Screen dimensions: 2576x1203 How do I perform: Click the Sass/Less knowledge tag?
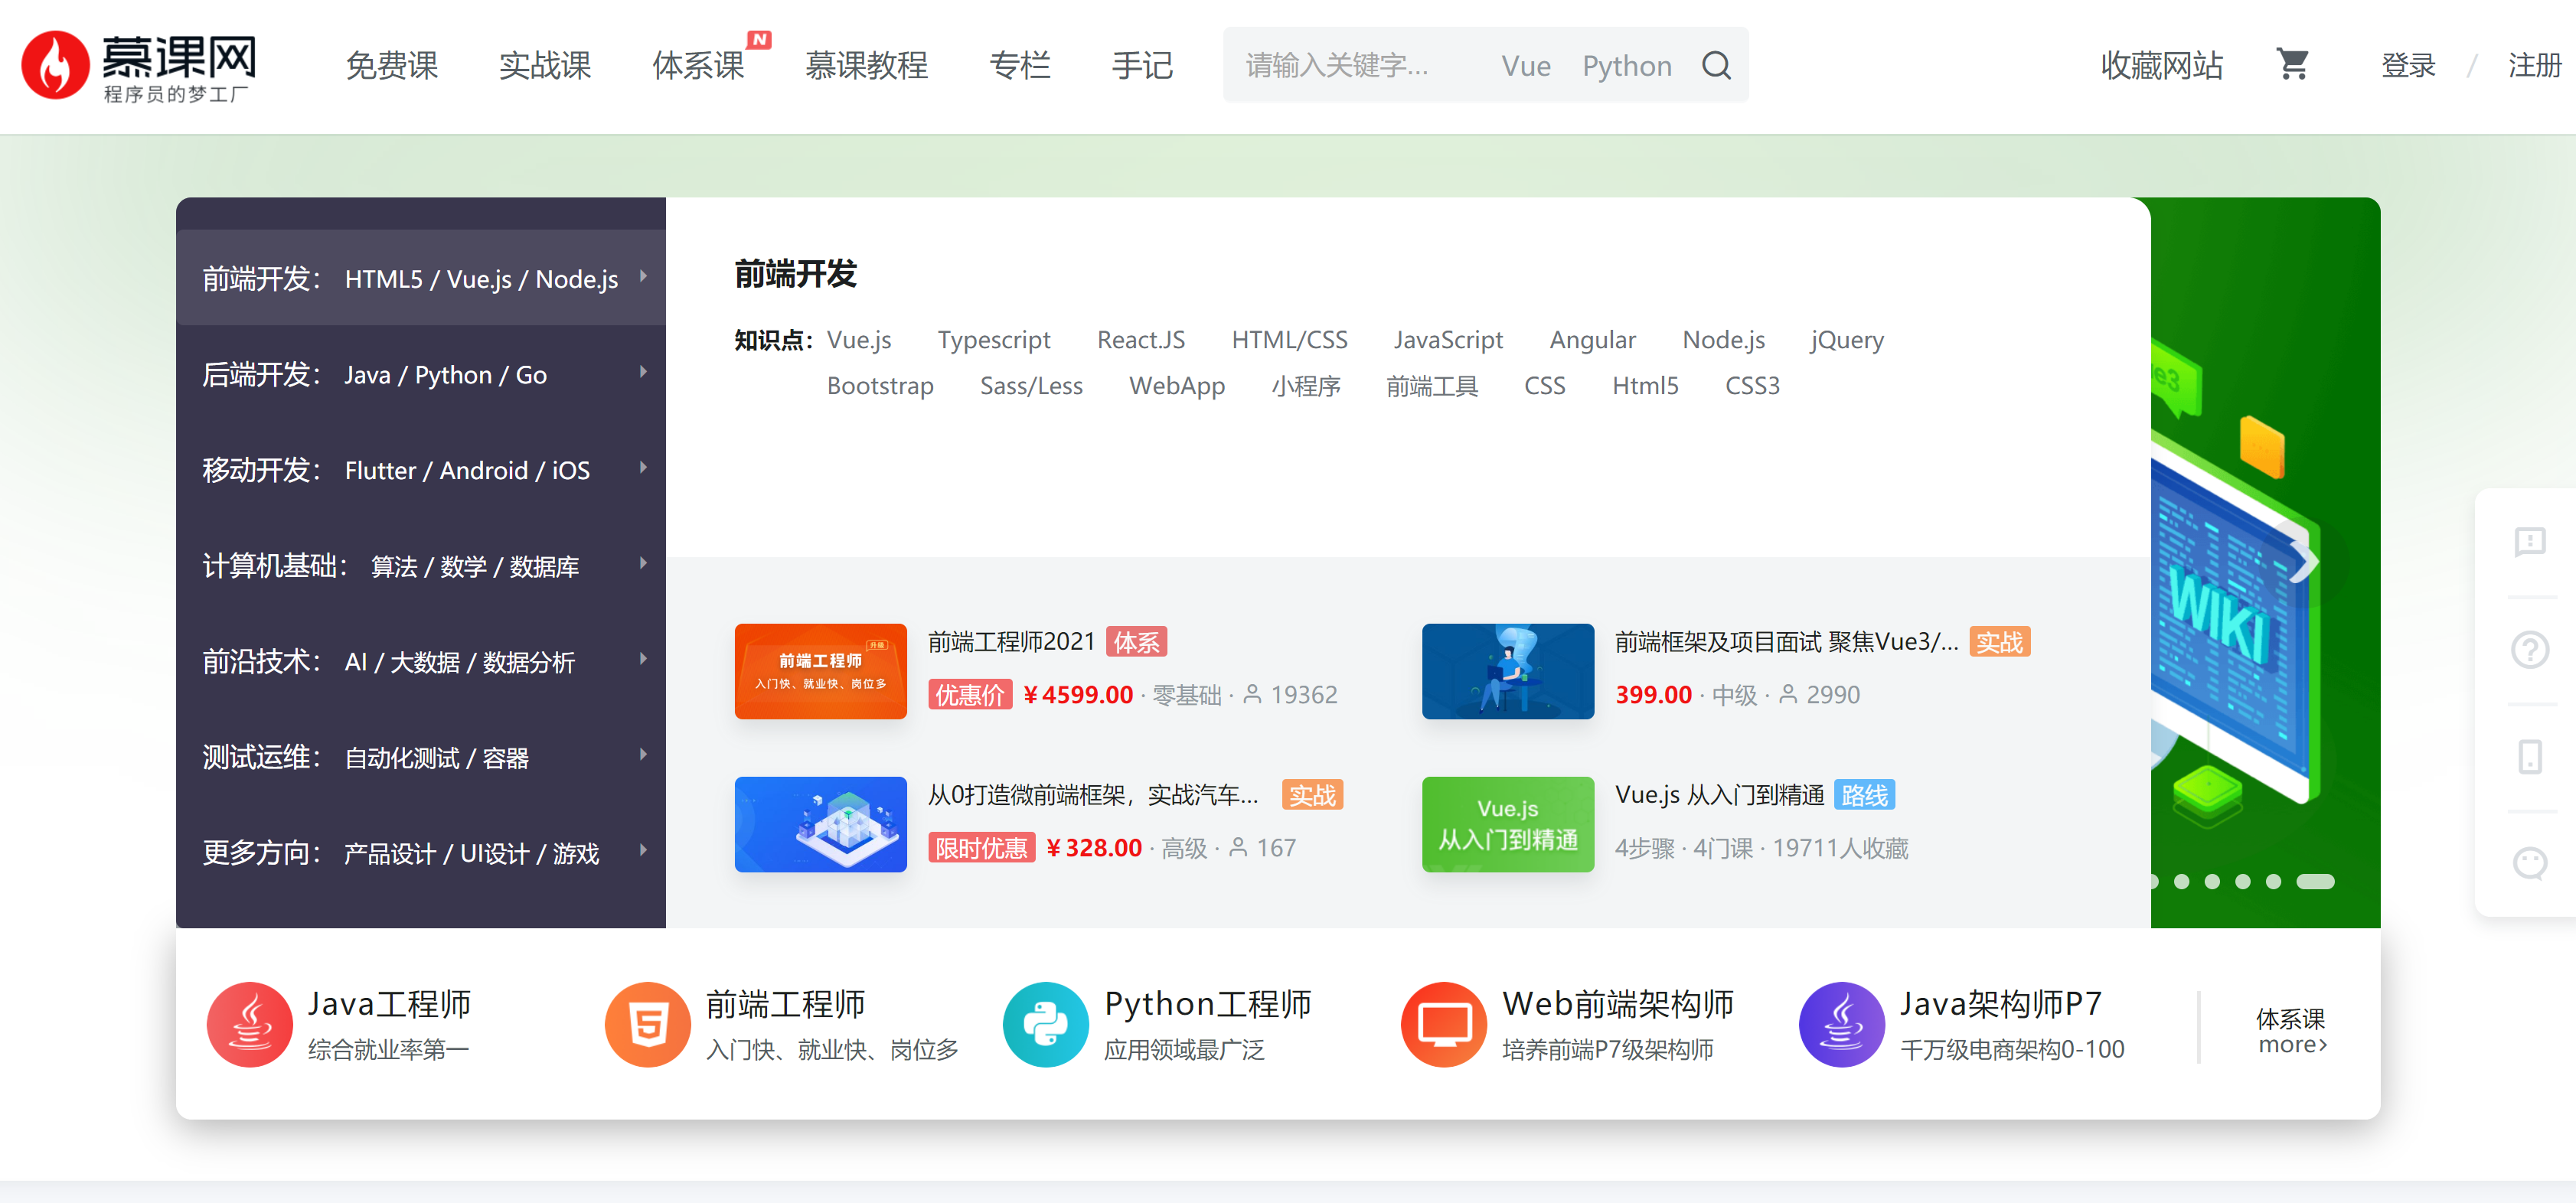(x=1031, y=386)
